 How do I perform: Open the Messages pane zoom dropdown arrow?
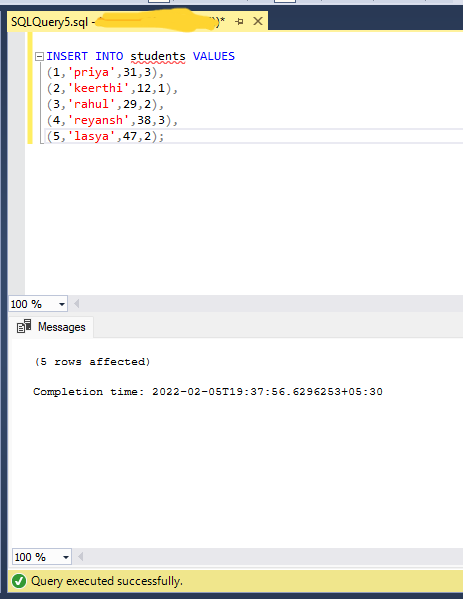66,557
